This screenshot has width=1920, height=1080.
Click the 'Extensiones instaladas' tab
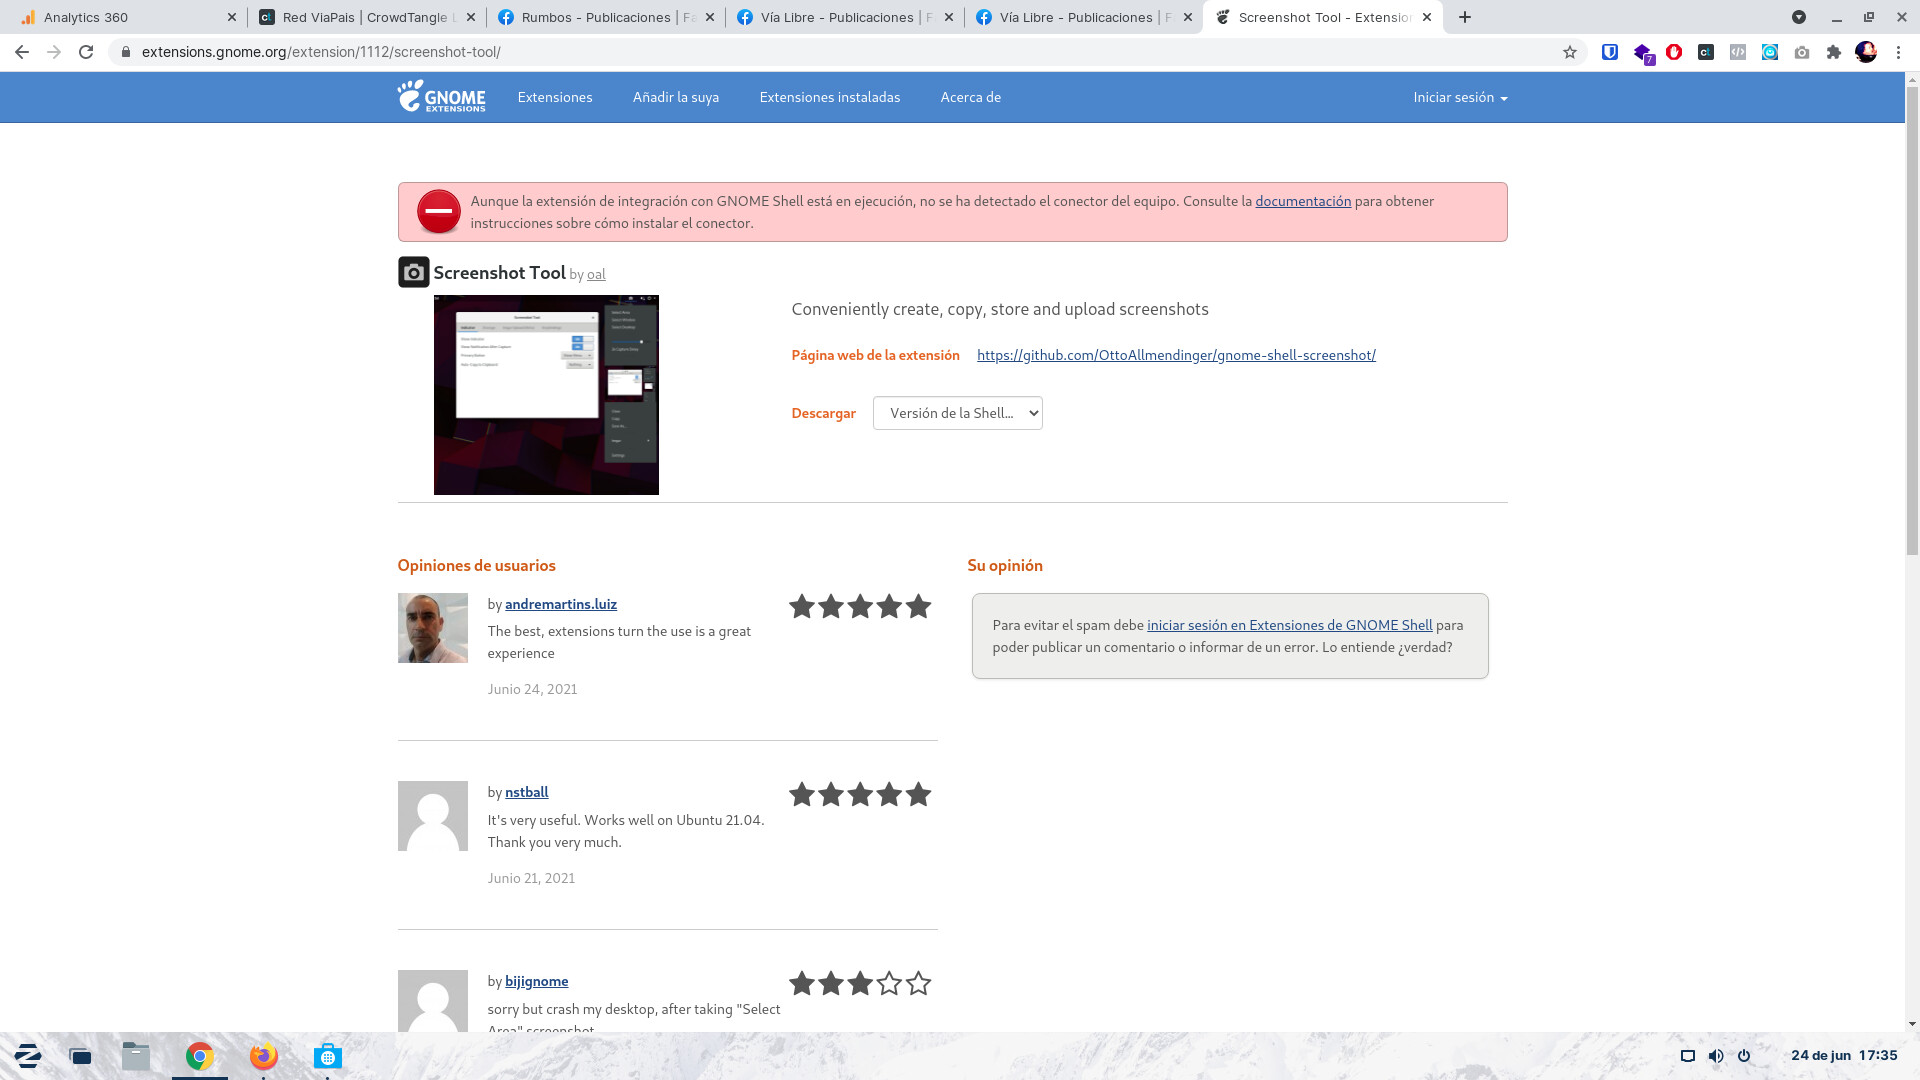[829, 96]
